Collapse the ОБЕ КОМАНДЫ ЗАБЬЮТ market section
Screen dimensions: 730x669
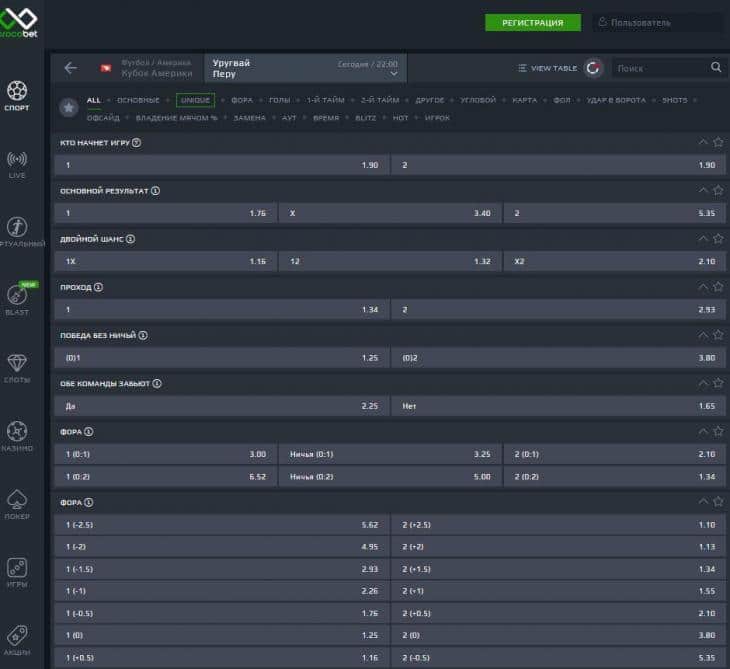[703, 383]
